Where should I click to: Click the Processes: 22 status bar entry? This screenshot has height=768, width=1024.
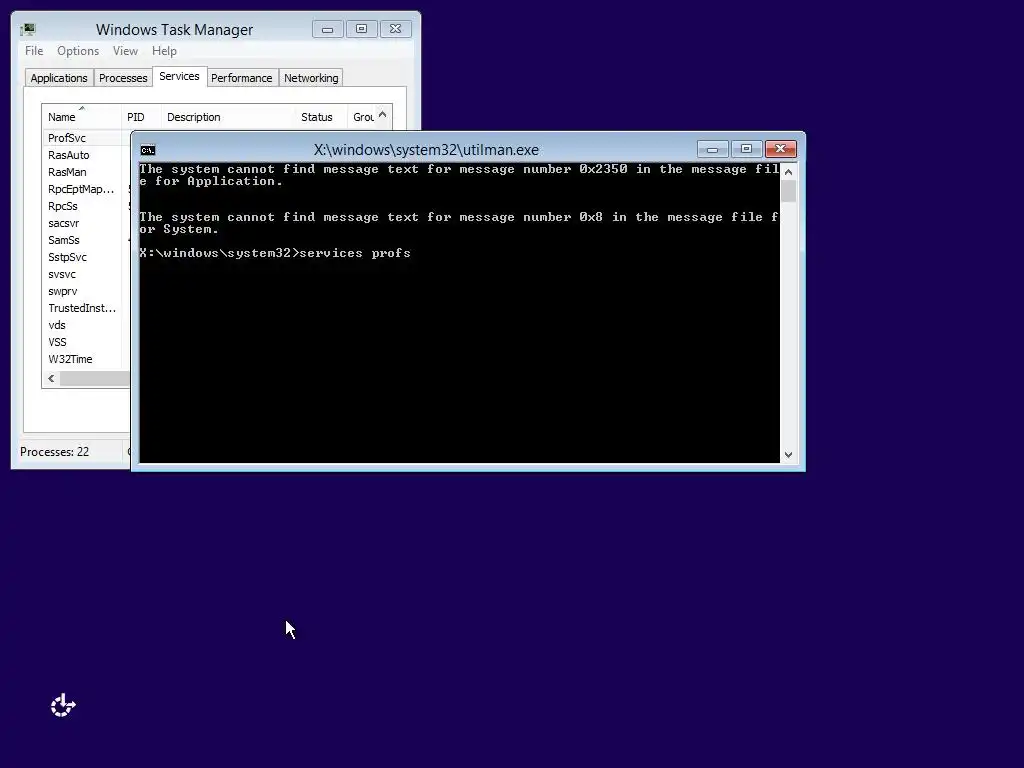click(x=54, y=451)
